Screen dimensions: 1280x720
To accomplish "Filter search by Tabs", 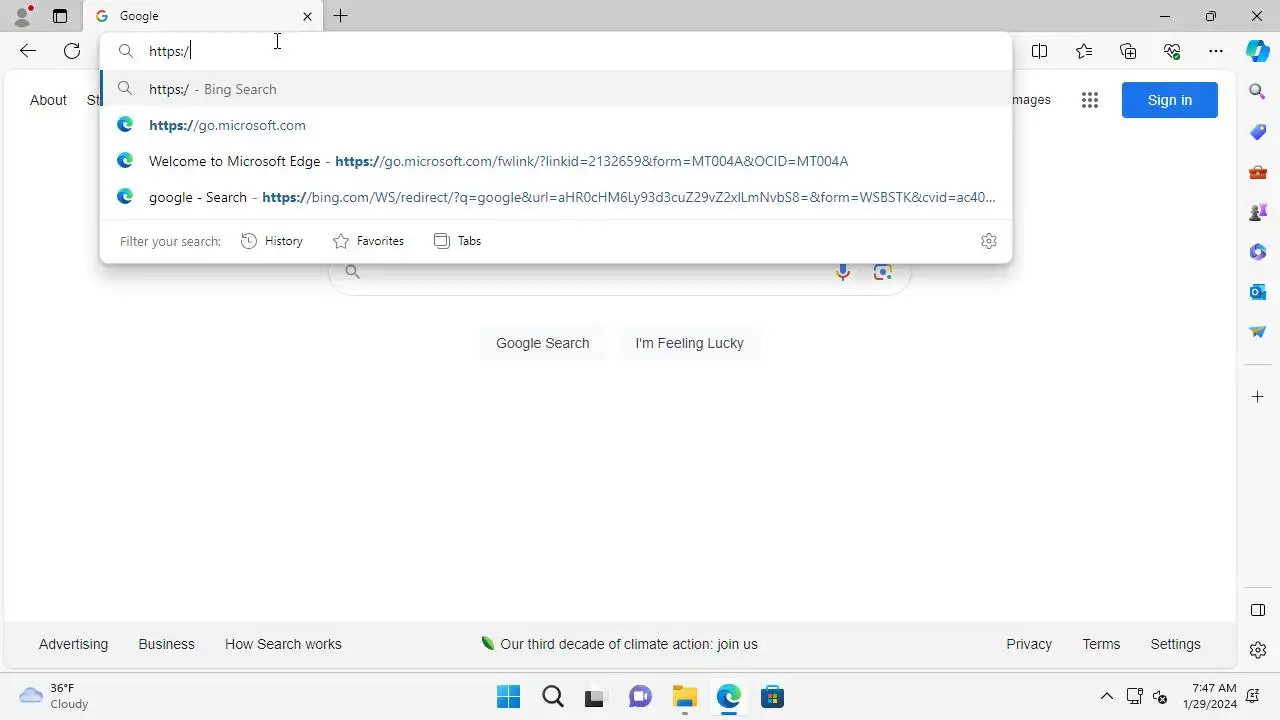I will 458,241.
